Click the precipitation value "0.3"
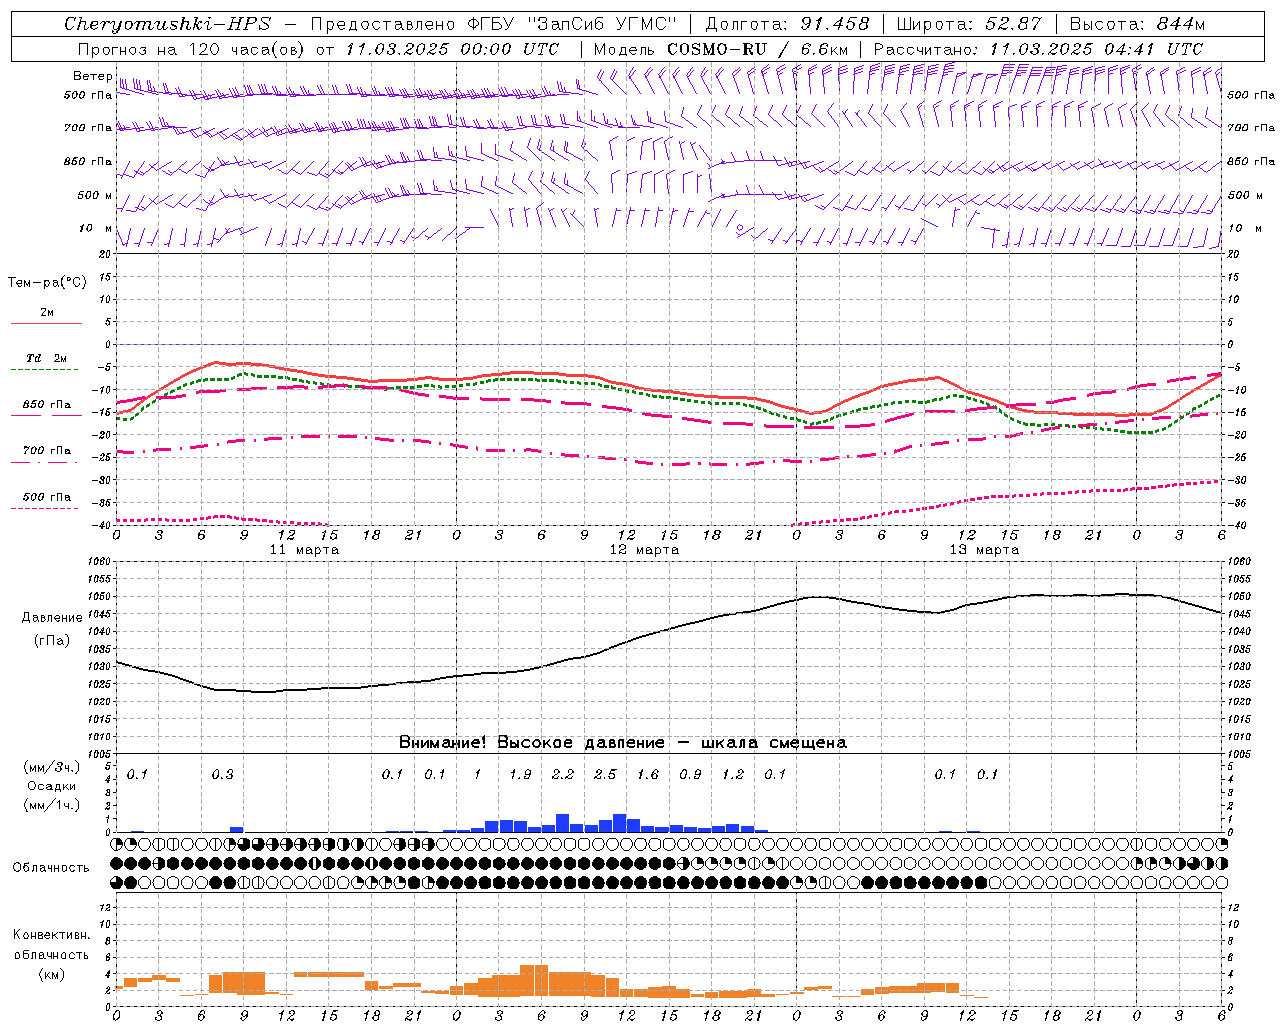 (x=222, y=774)
